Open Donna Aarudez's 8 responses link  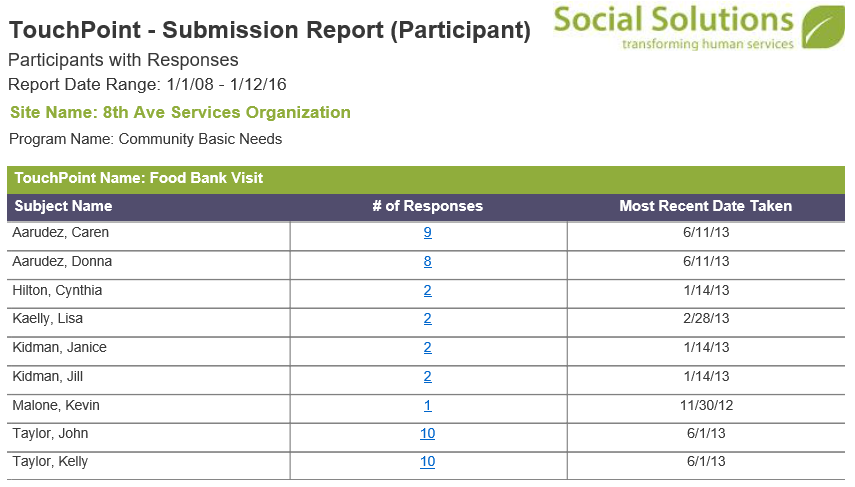(x=428, y=262)
